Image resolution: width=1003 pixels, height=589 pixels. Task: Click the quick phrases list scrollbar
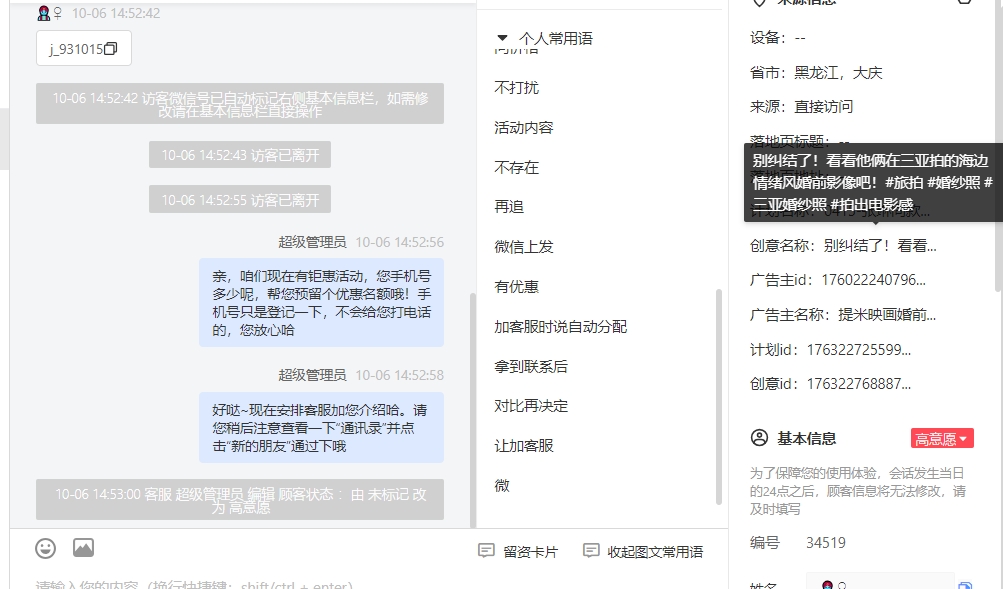click(x=718, y=397)
